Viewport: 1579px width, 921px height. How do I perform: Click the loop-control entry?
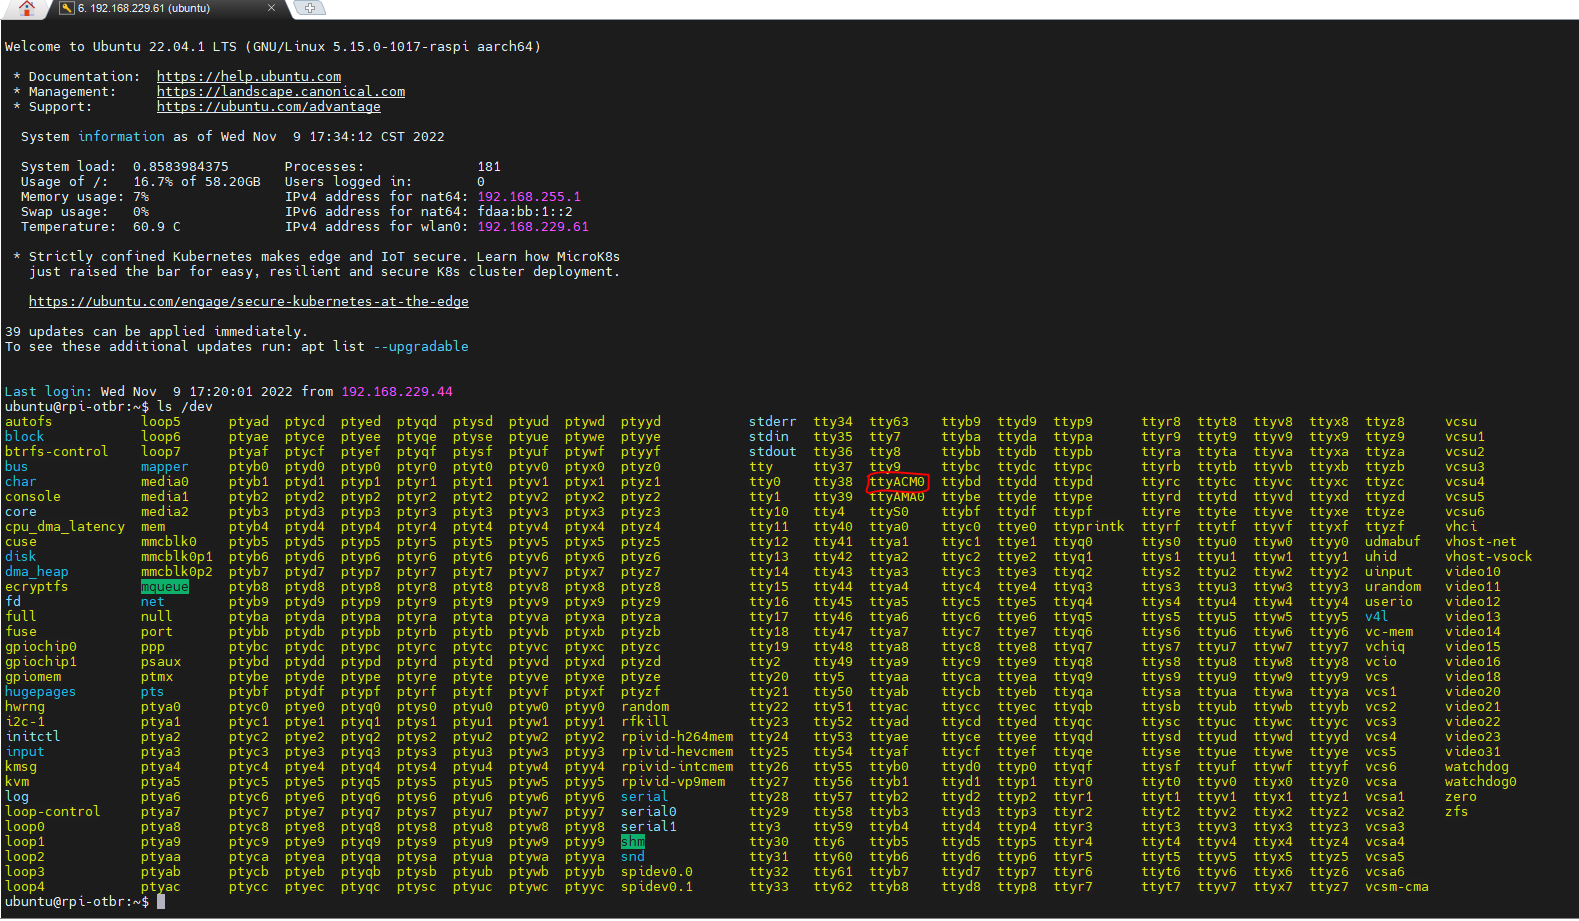(x=53, y=812)
